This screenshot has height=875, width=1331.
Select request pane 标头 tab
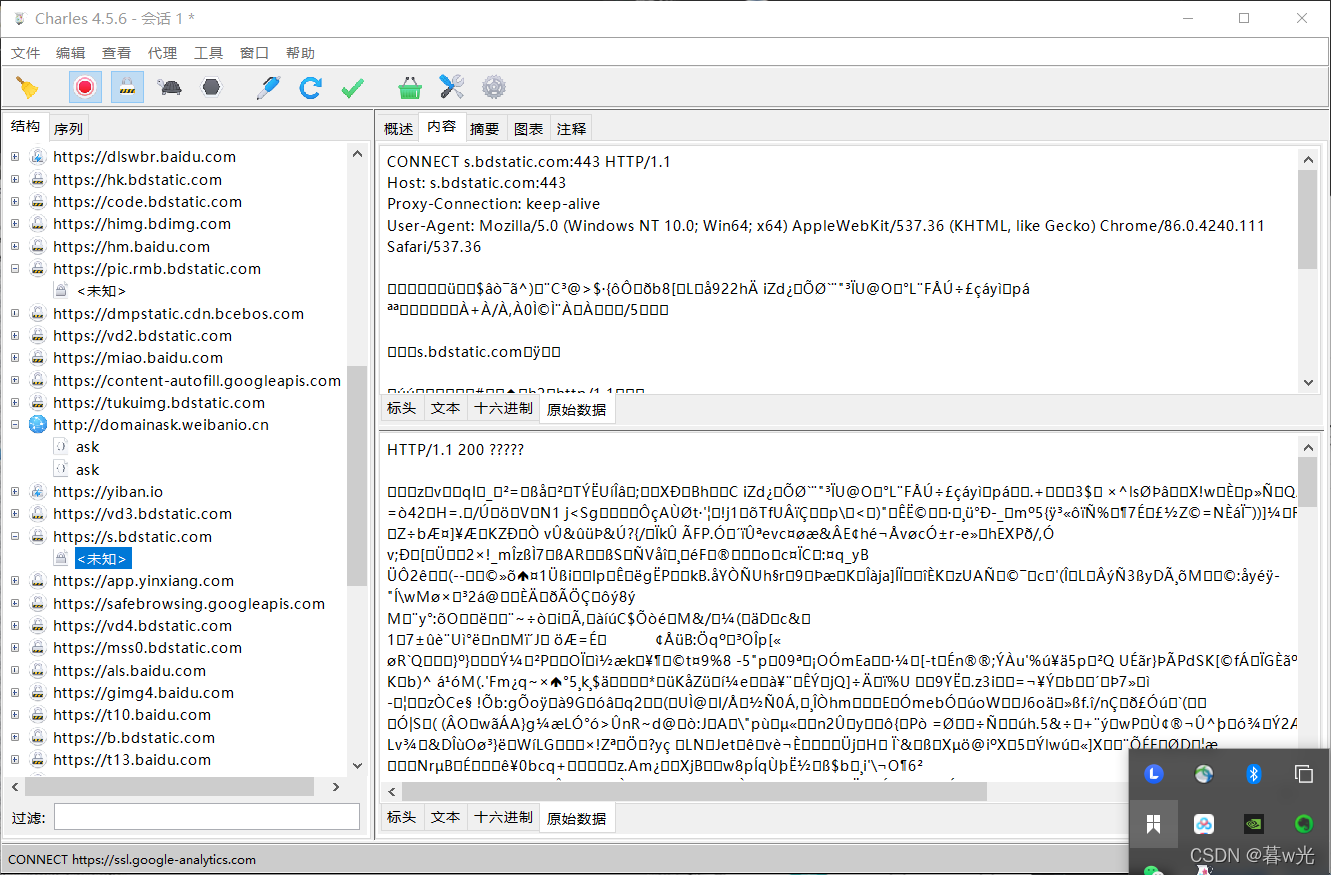pyautogui.click(x=401, y=408)
